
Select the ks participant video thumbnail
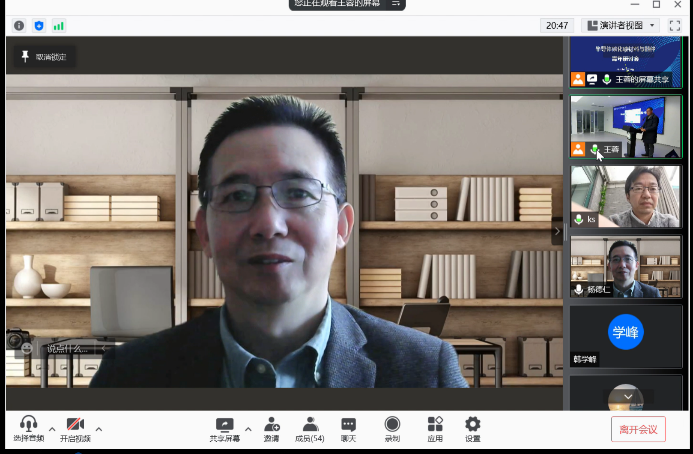pyautogui.click(x=625, y=196)
